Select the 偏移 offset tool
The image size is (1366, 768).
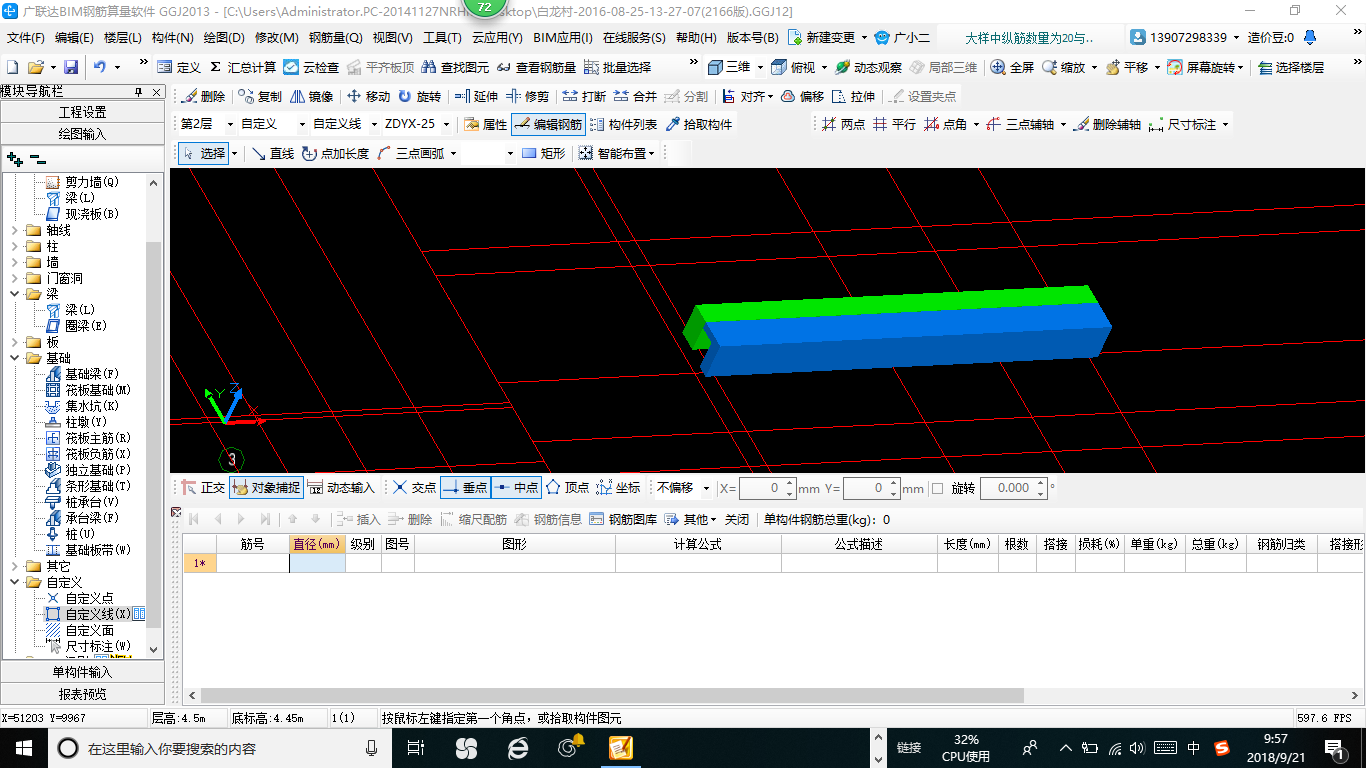pyautogui.click(x=802, y=97)
